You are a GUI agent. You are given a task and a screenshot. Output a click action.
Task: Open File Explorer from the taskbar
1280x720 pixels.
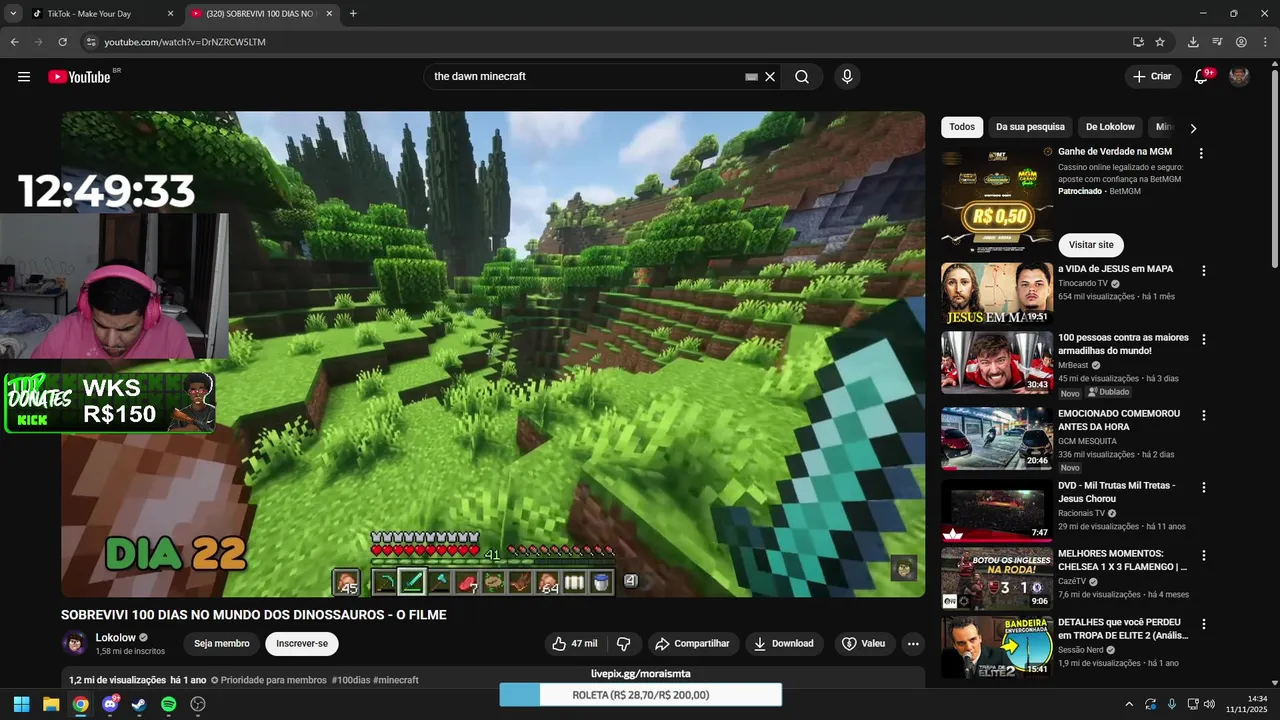[51, 704]
